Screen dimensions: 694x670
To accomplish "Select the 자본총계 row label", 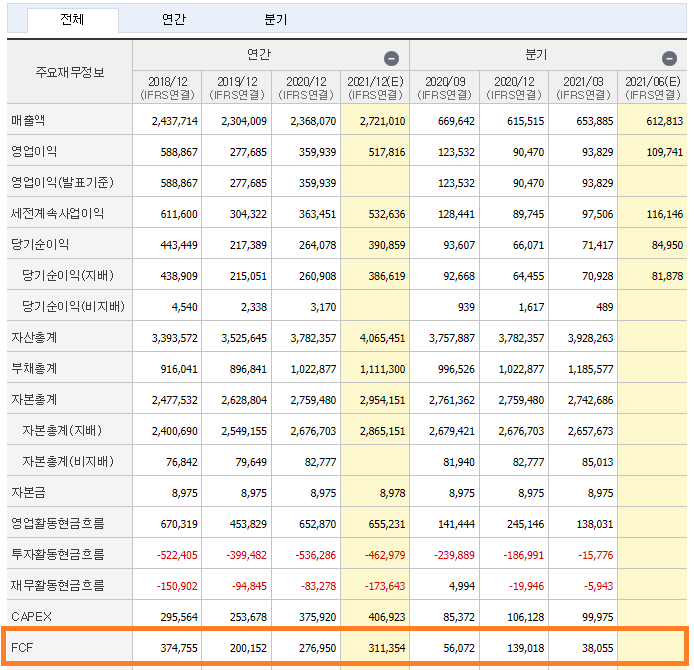I will [34, 399].
